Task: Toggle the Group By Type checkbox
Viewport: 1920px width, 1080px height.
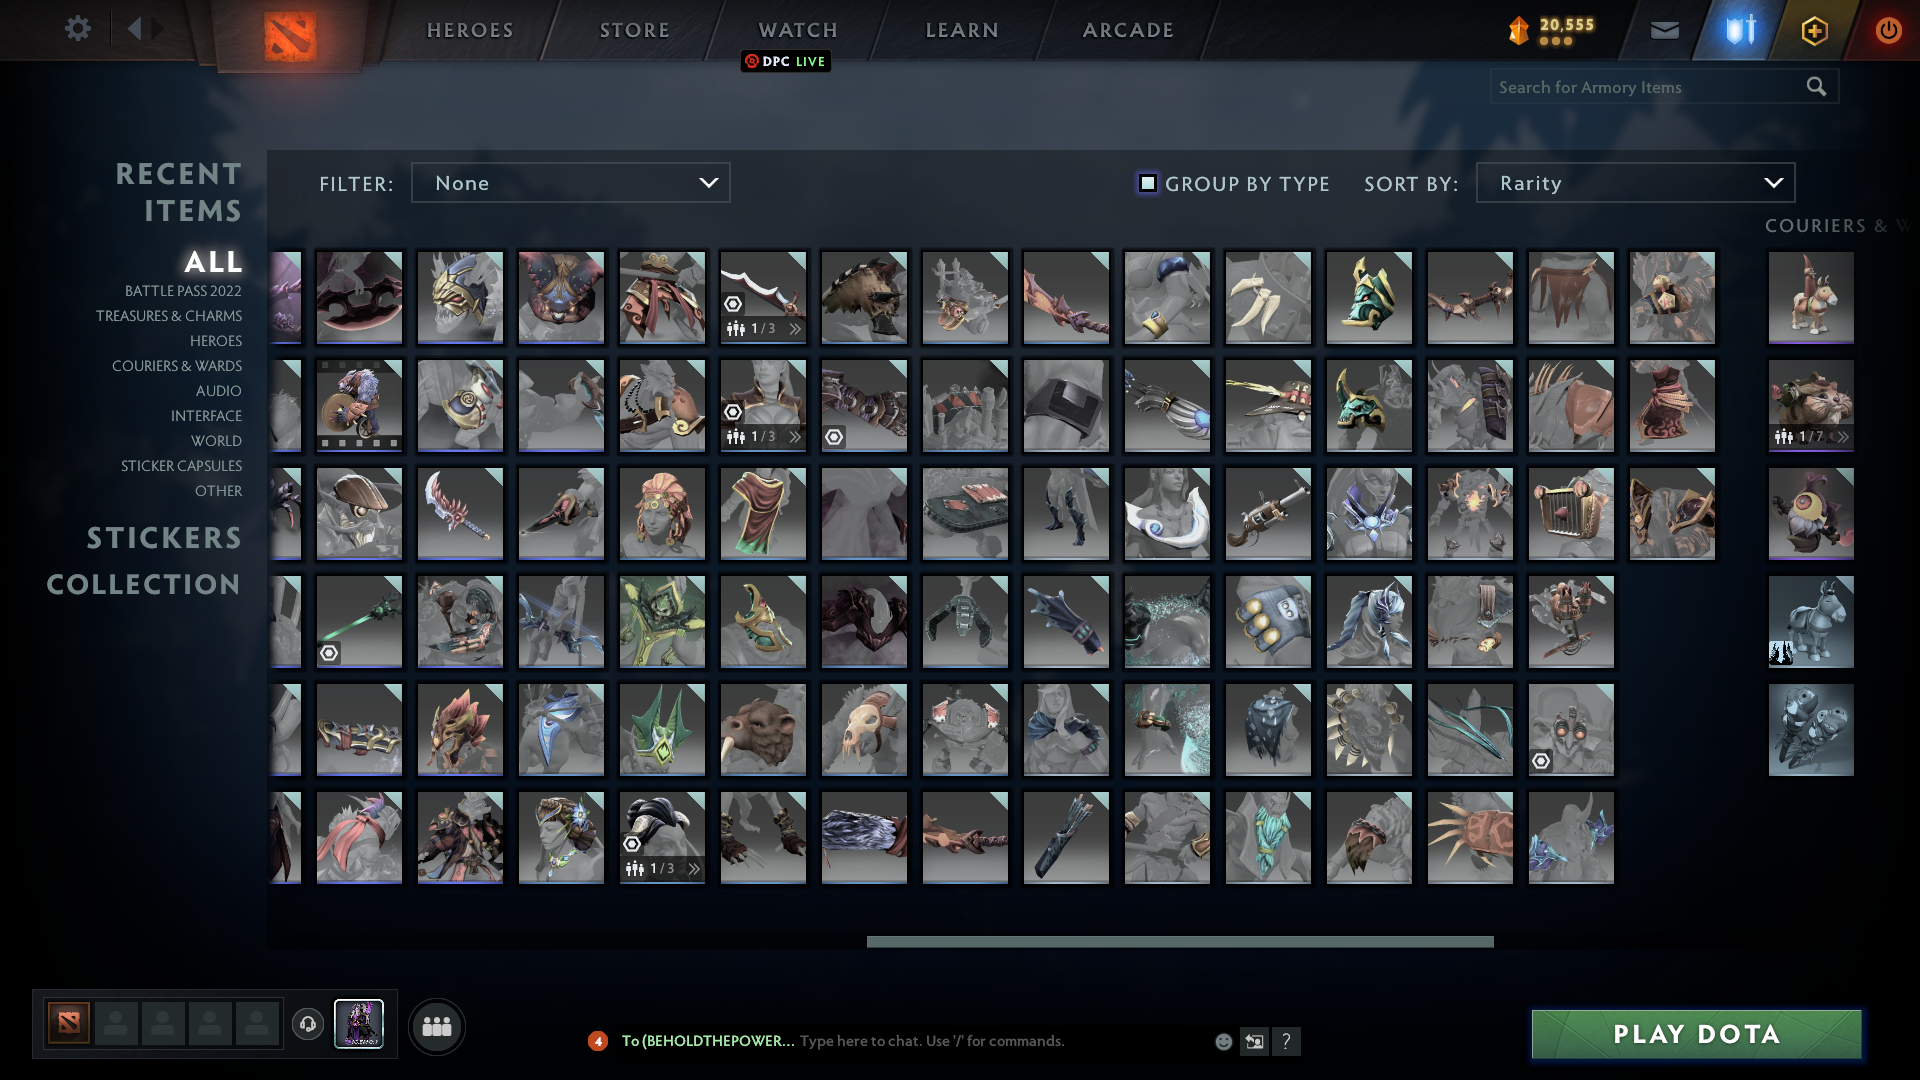Action: click(x=1148, y=183)
